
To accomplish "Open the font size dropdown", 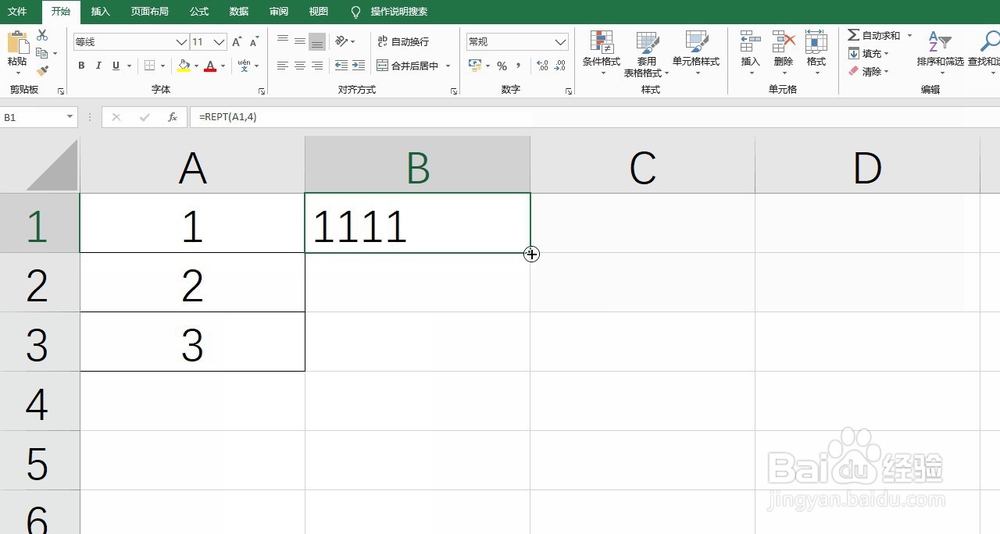I will (219, 42).
